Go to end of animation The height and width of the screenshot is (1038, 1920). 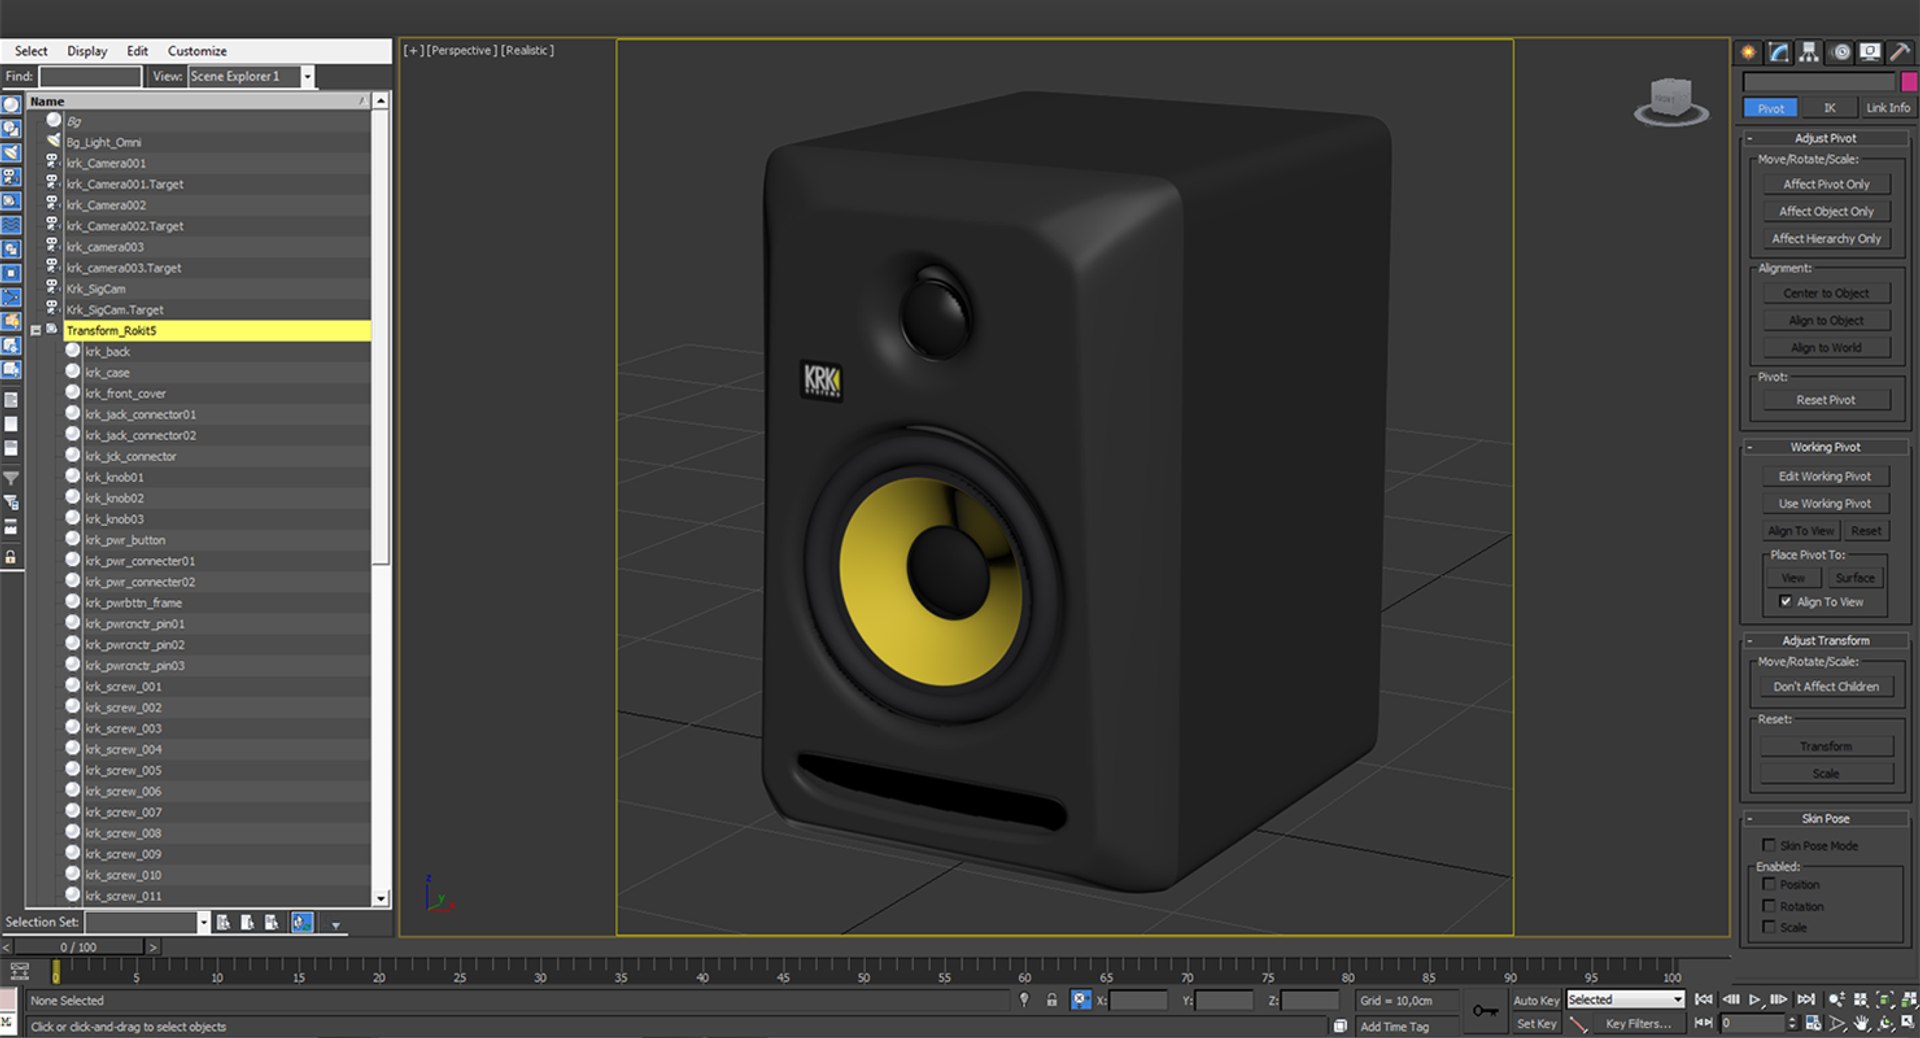tap(1806, 999)
